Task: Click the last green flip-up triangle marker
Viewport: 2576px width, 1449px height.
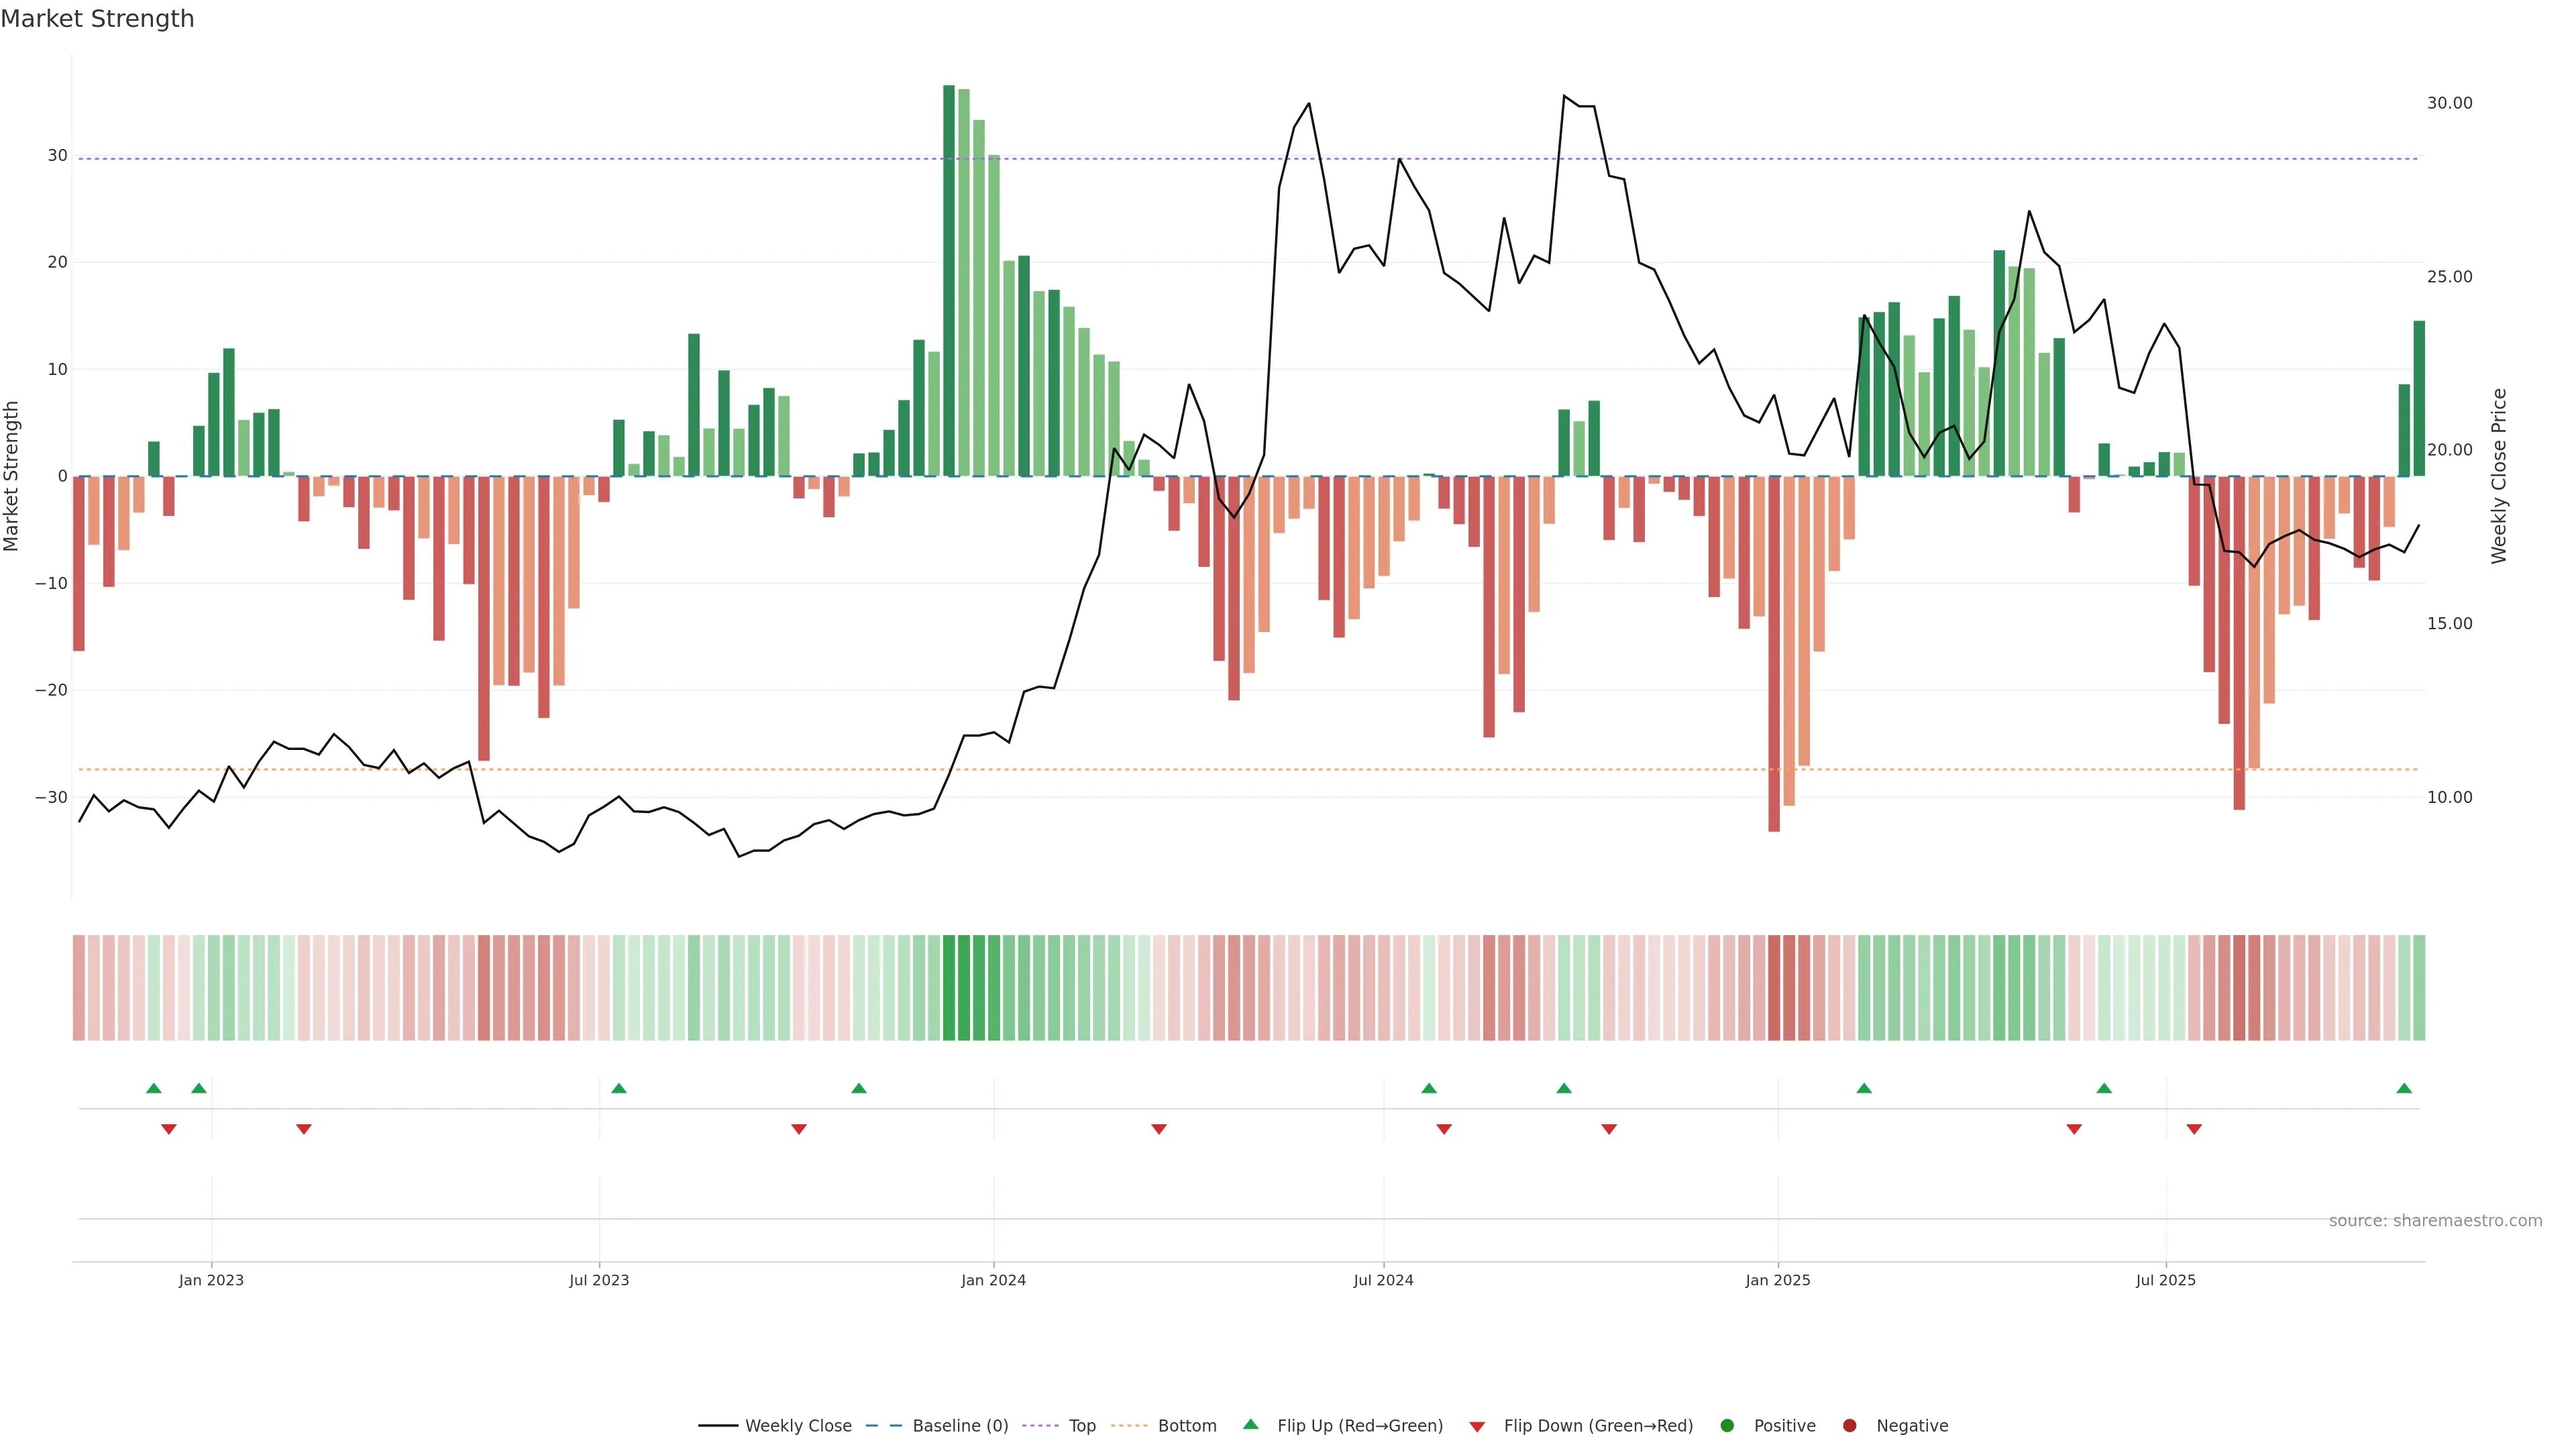Action: [x=2404, y=1088]
